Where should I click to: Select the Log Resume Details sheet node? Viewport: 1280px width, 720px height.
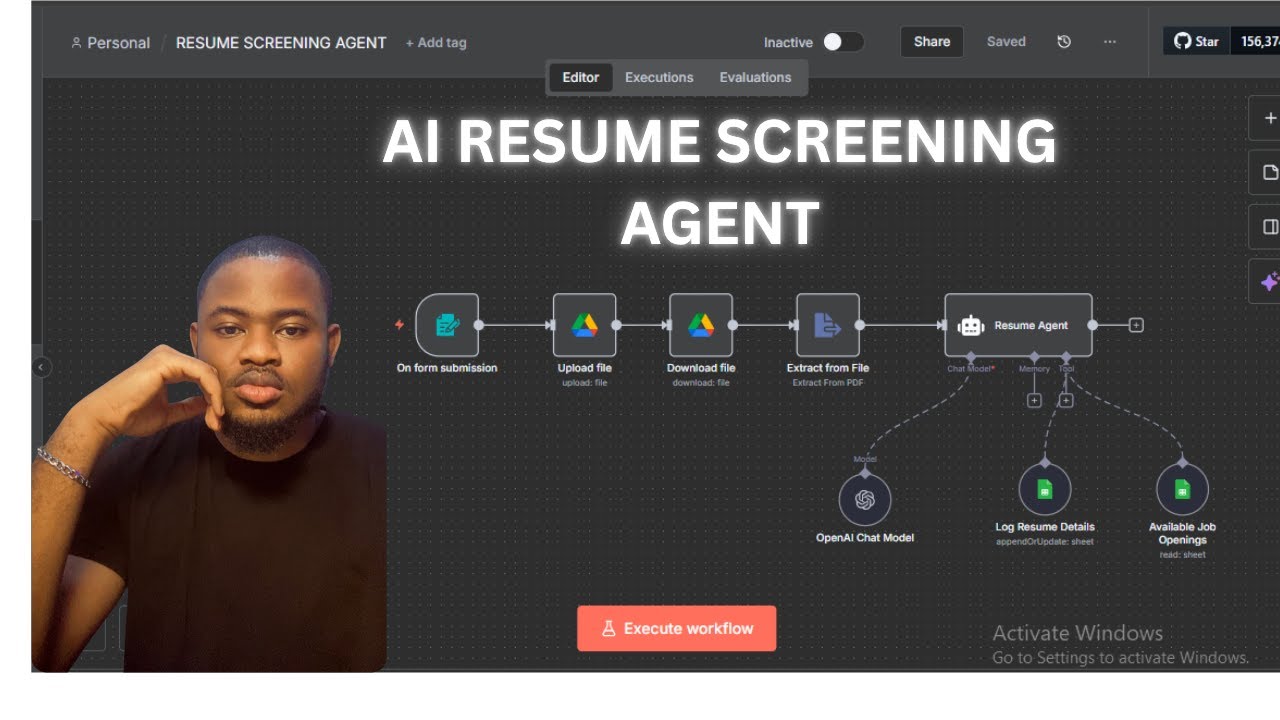1045,490
